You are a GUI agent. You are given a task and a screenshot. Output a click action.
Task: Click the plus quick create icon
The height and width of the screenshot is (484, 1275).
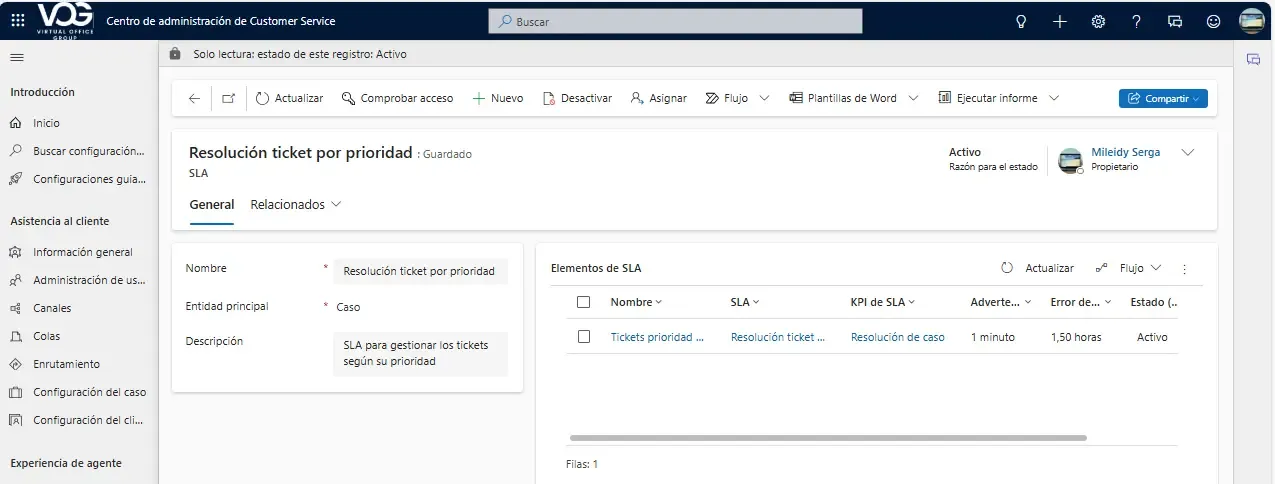1060,21
